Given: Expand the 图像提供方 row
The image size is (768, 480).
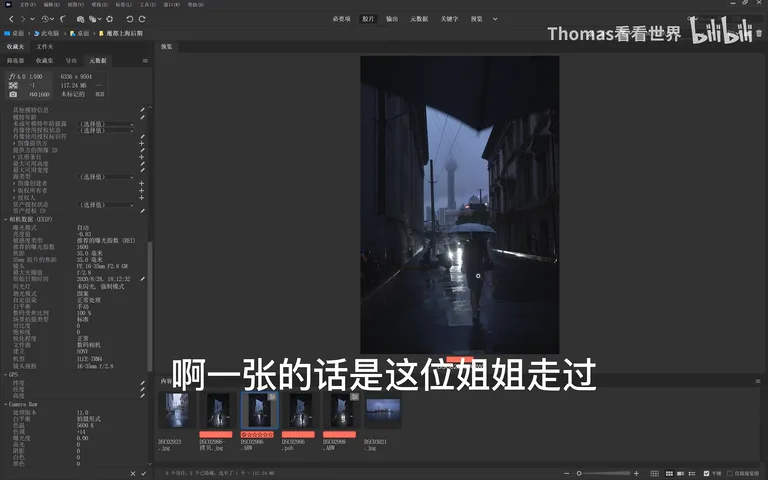Looking at the screenshot, I should pos(14,144).
